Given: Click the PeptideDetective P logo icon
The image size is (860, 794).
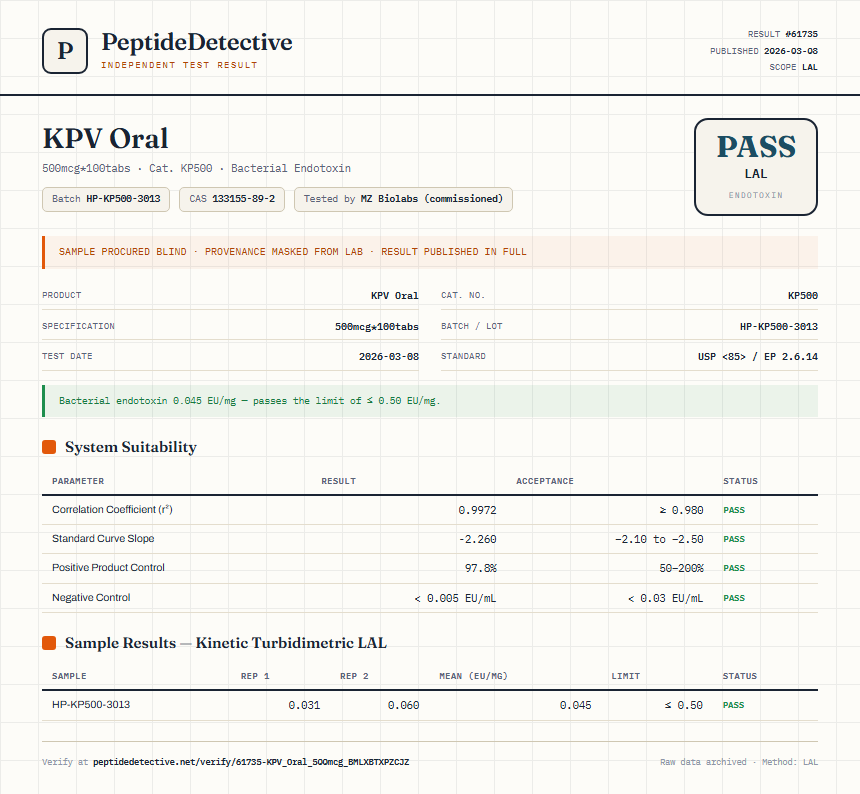Looking at the screenshot, I should point(65,51).
